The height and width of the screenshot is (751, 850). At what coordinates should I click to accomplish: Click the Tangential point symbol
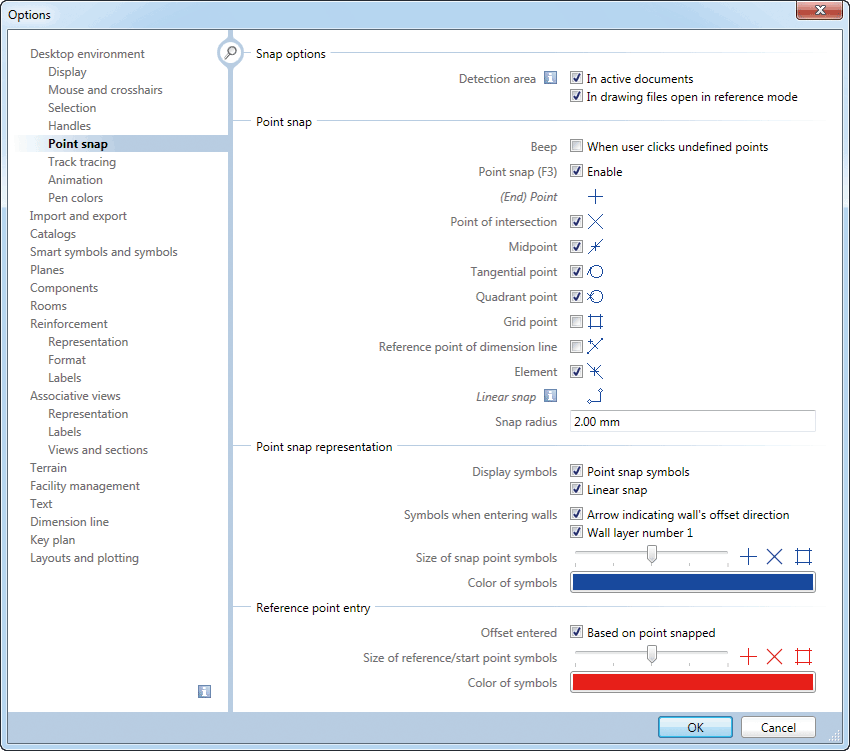click(x=595, y=272)
